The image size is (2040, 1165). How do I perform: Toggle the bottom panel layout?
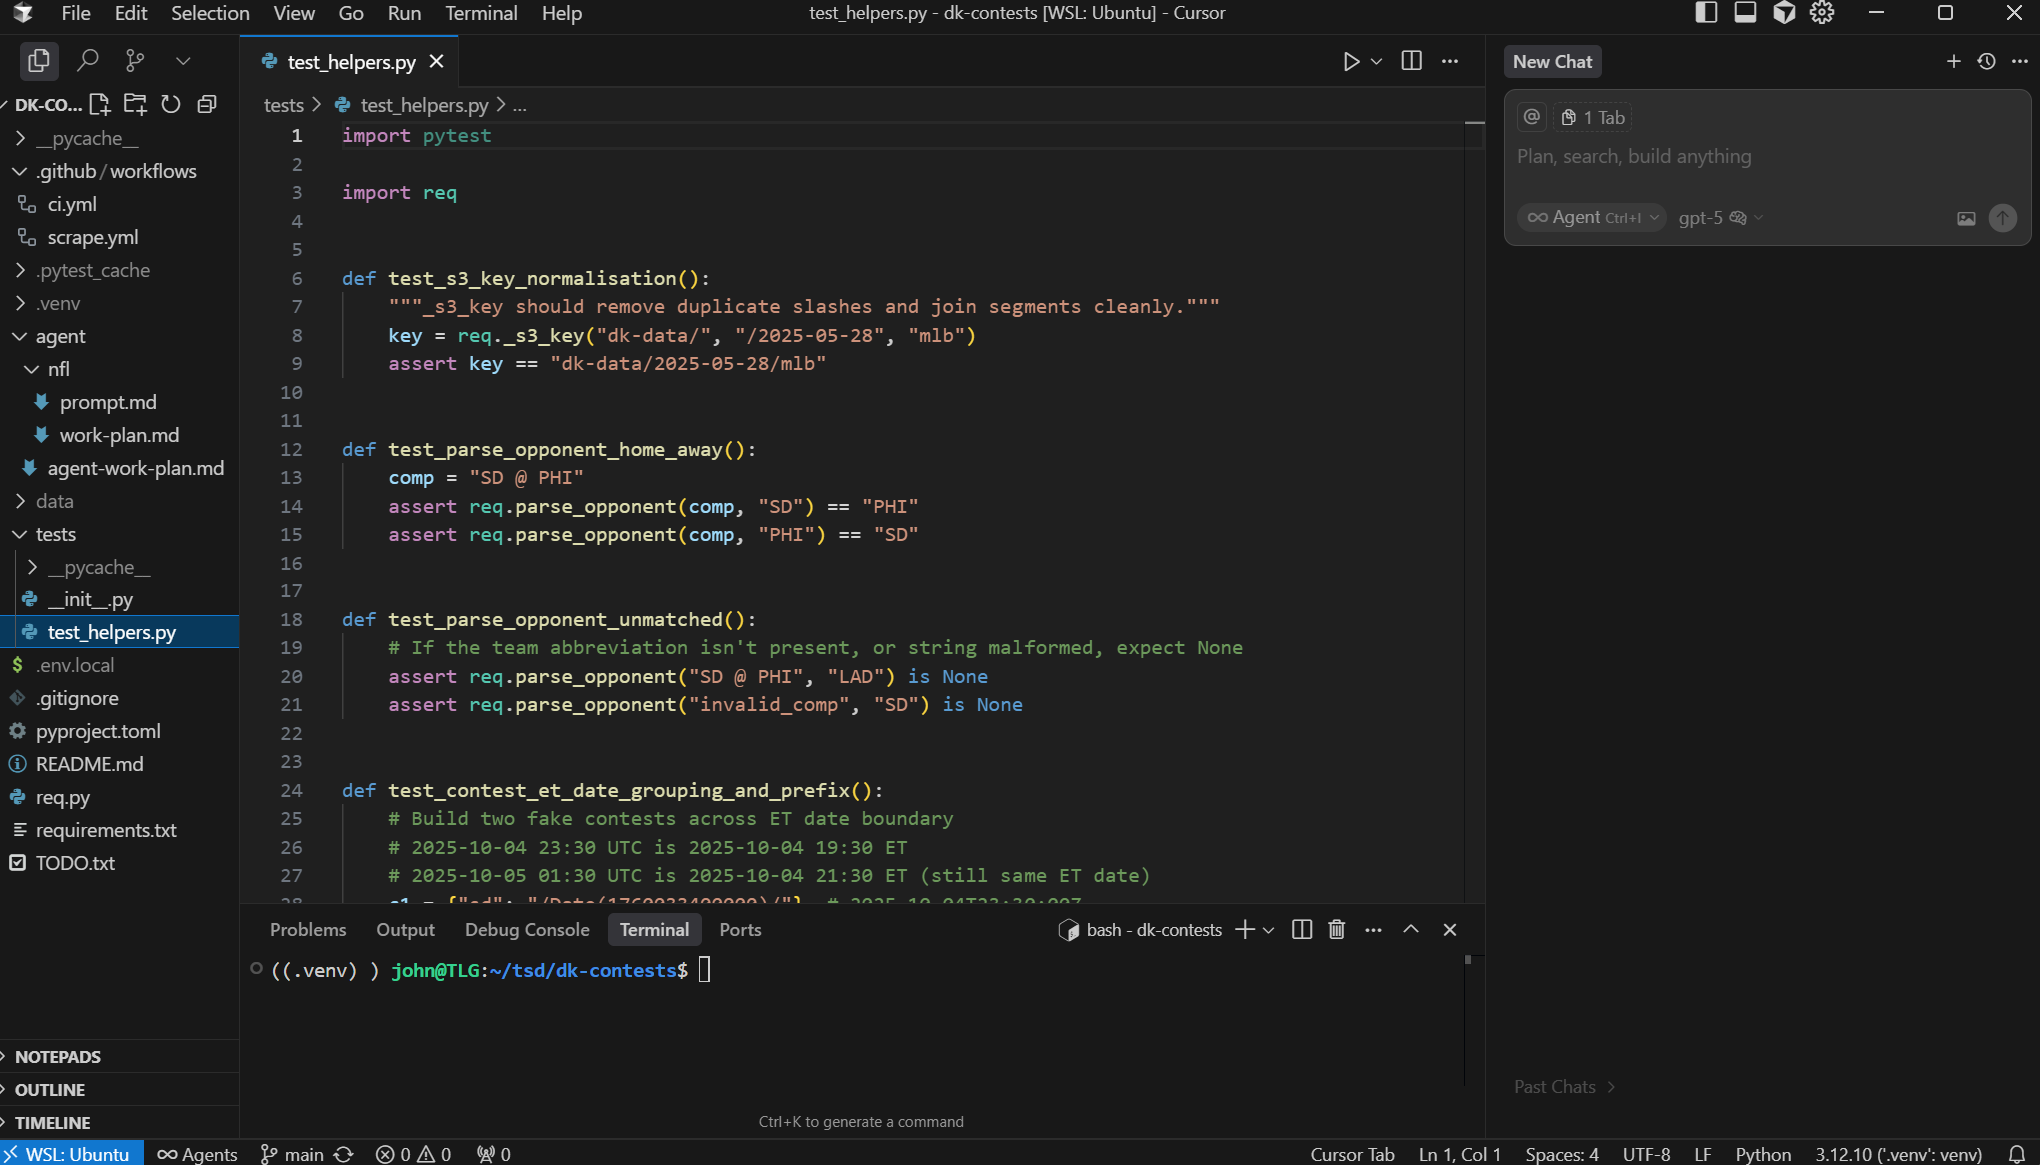tap(1745, 13)
